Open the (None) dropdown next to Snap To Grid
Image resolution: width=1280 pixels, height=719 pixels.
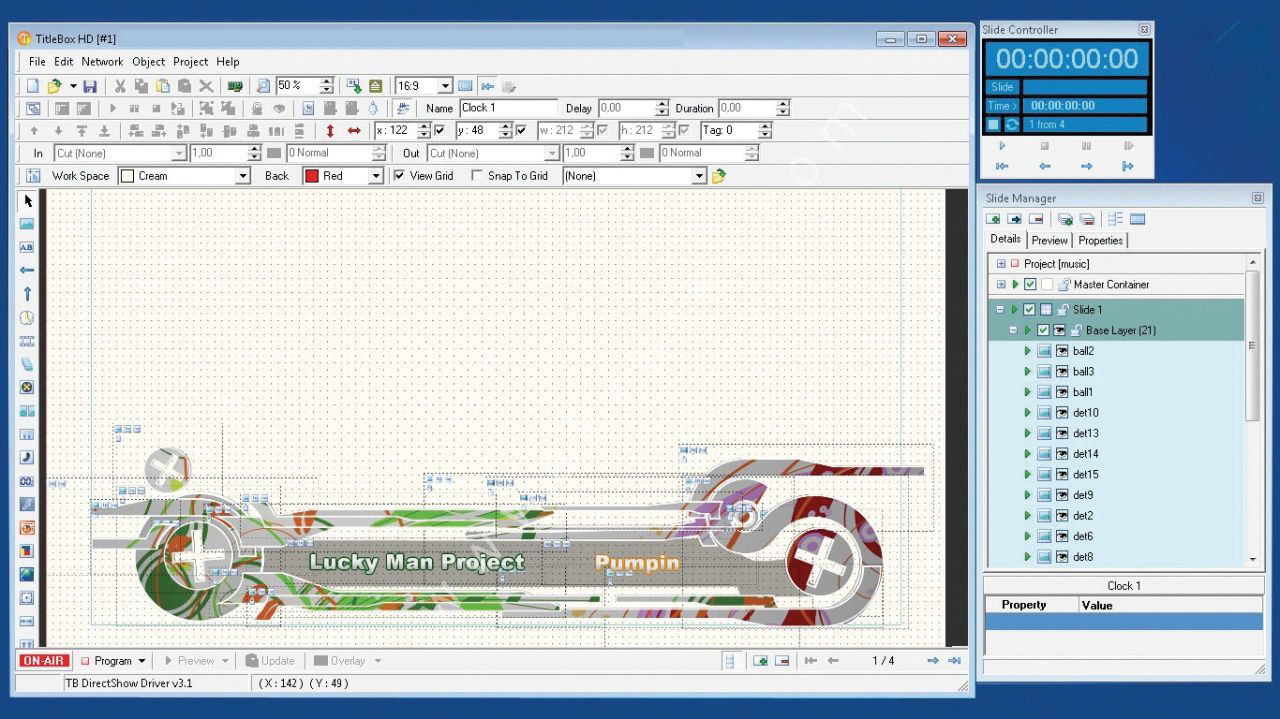tap(699, 176)
